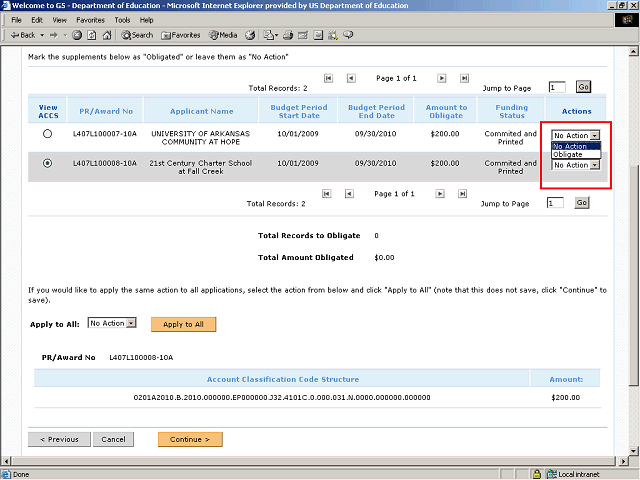The image size is (640, 480).
Task: Select View ACCS radio for University of Arkansas
Action: pos(47,133)
